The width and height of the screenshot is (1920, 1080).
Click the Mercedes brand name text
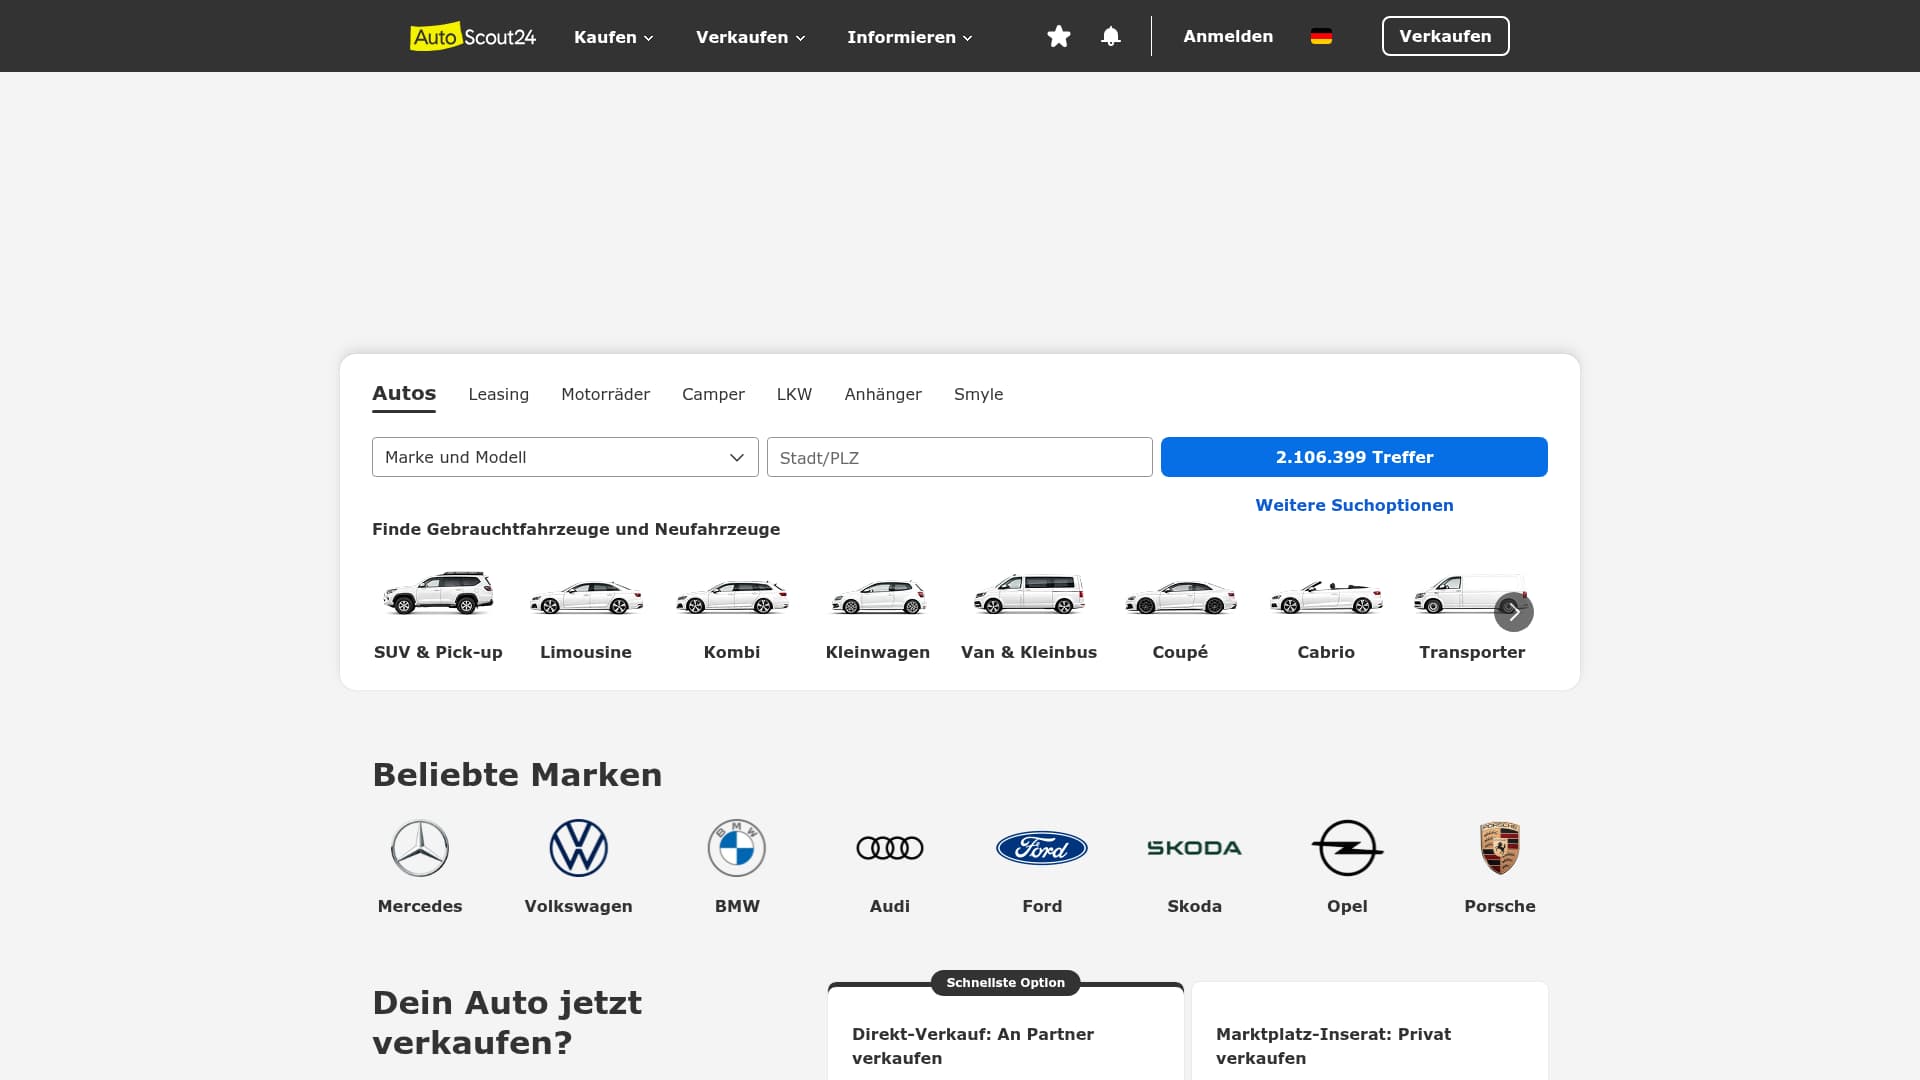tap(420, 906)
